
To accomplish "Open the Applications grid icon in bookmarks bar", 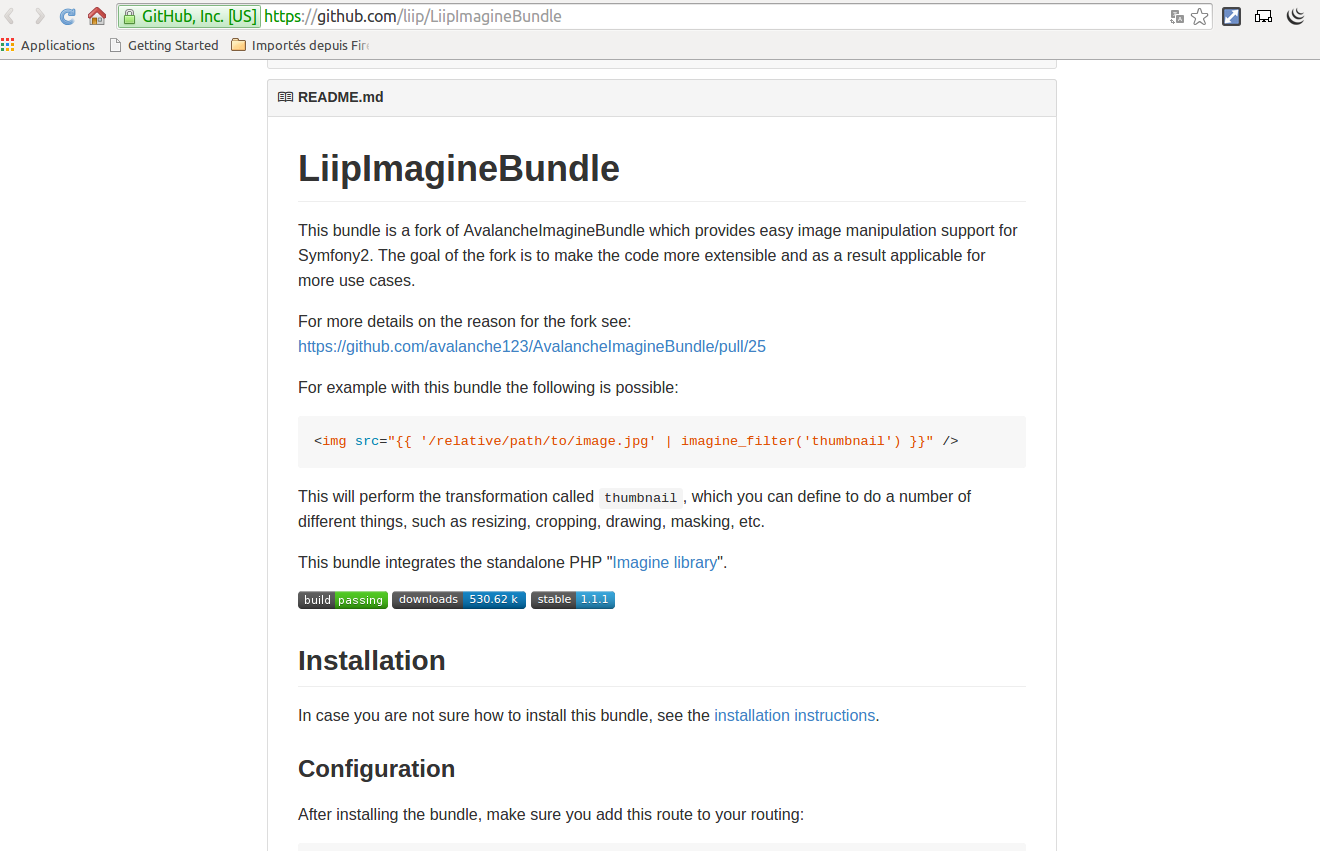I will [x=8, y=45].
